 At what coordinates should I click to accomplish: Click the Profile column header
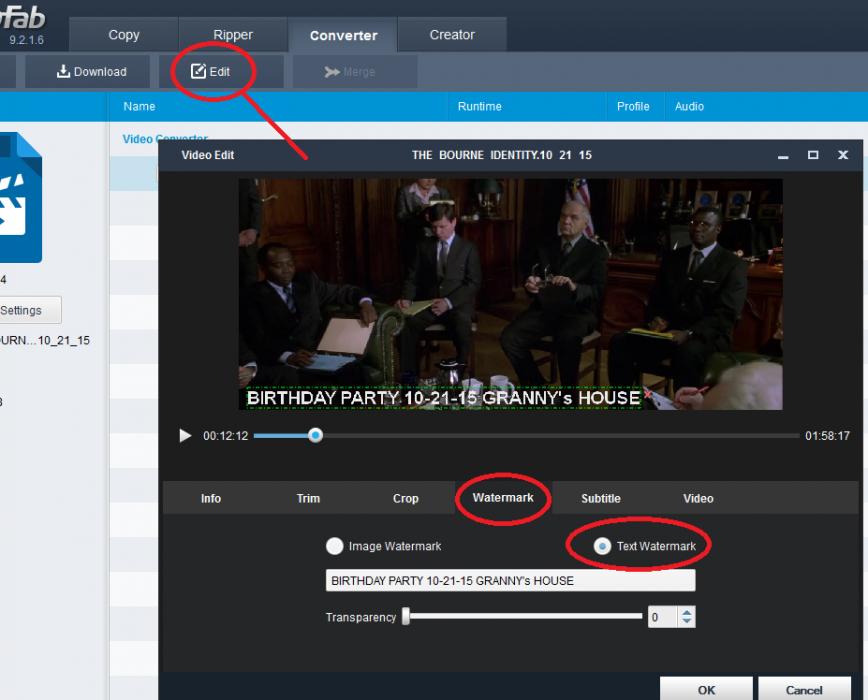(x=633, y=106)
